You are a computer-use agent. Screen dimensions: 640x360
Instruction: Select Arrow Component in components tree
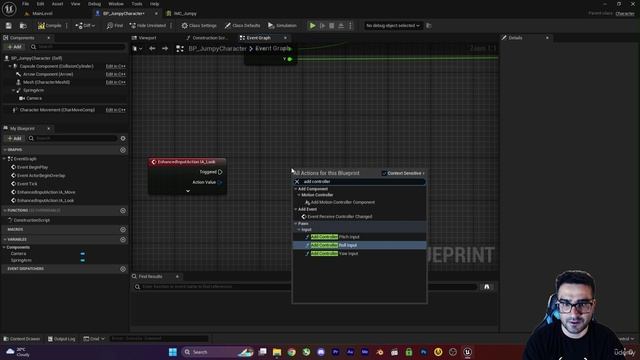pos(48,74)
